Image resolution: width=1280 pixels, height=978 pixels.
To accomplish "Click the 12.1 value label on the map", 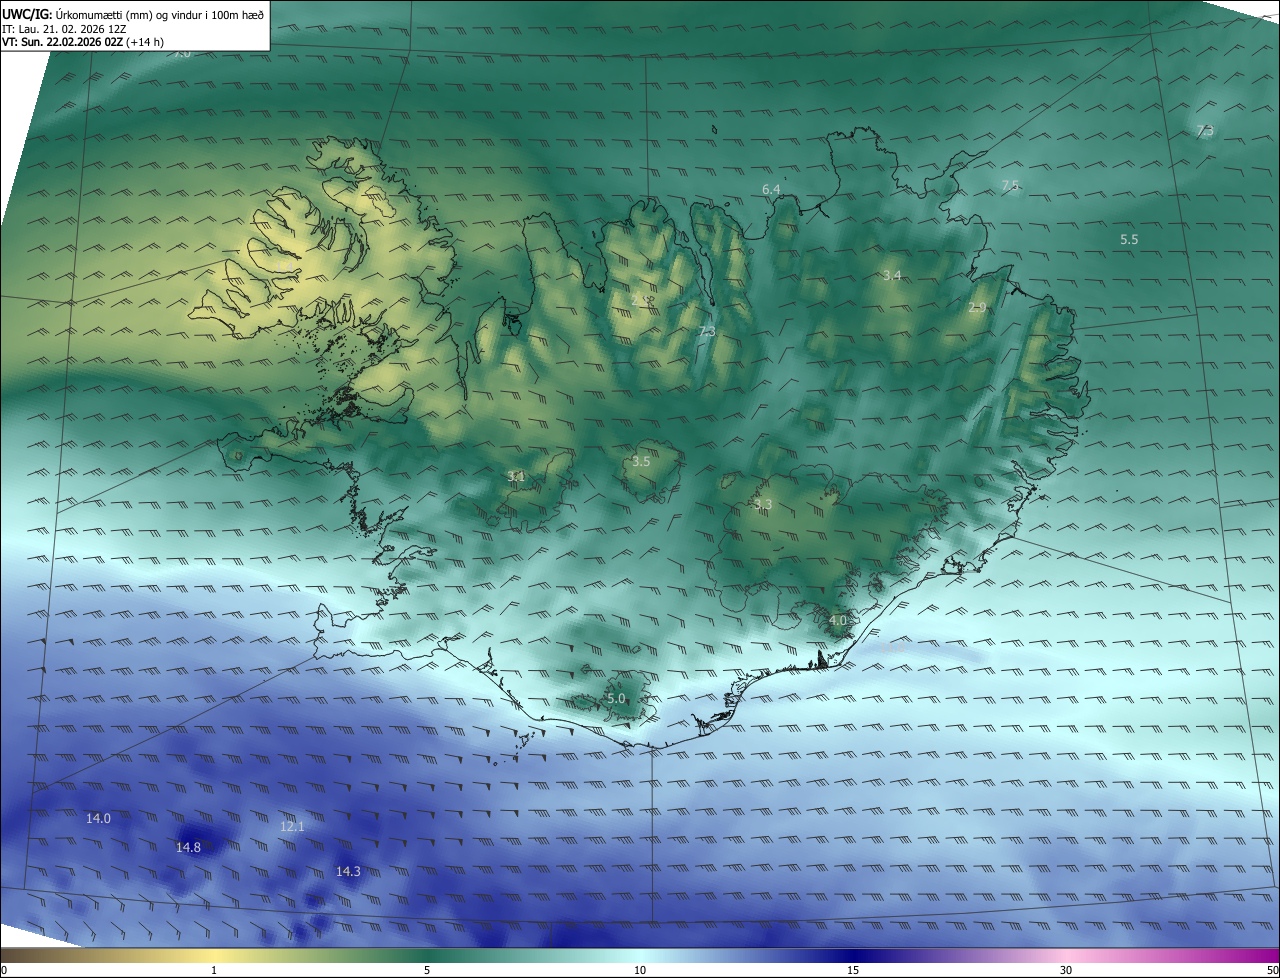I will point(292,826).
